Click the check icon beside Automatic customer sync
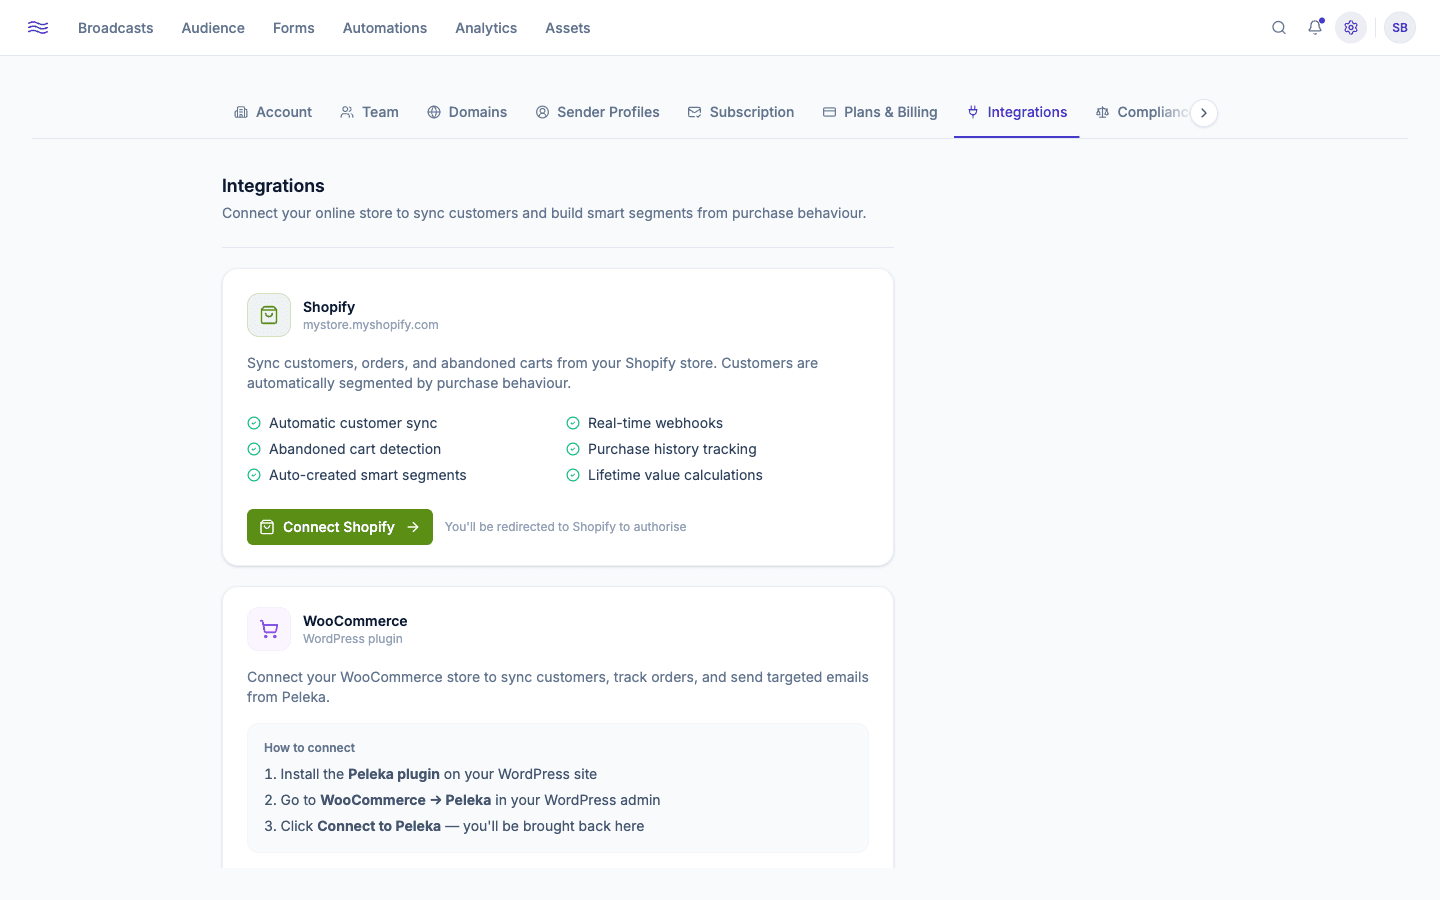Viewport: 1440px width, 900px height. pos(254,423)
